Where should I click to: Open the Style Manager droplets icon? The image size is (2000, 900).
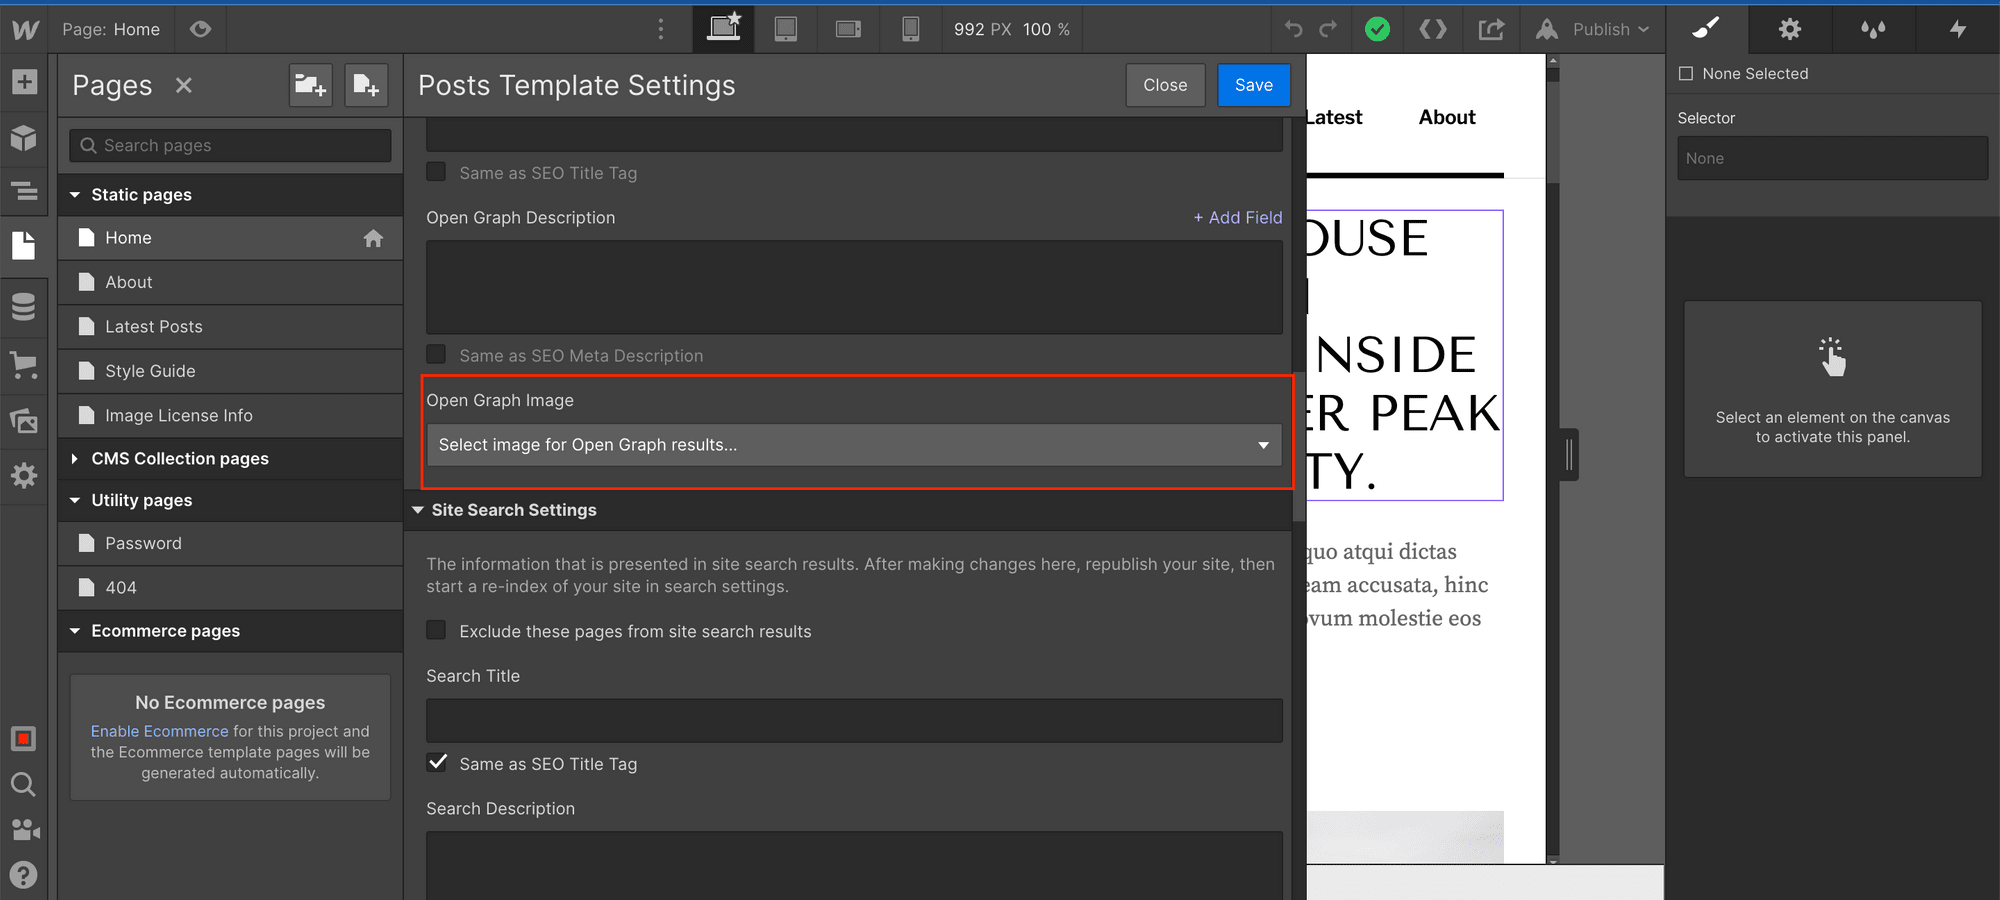(x=1871, y=30)
